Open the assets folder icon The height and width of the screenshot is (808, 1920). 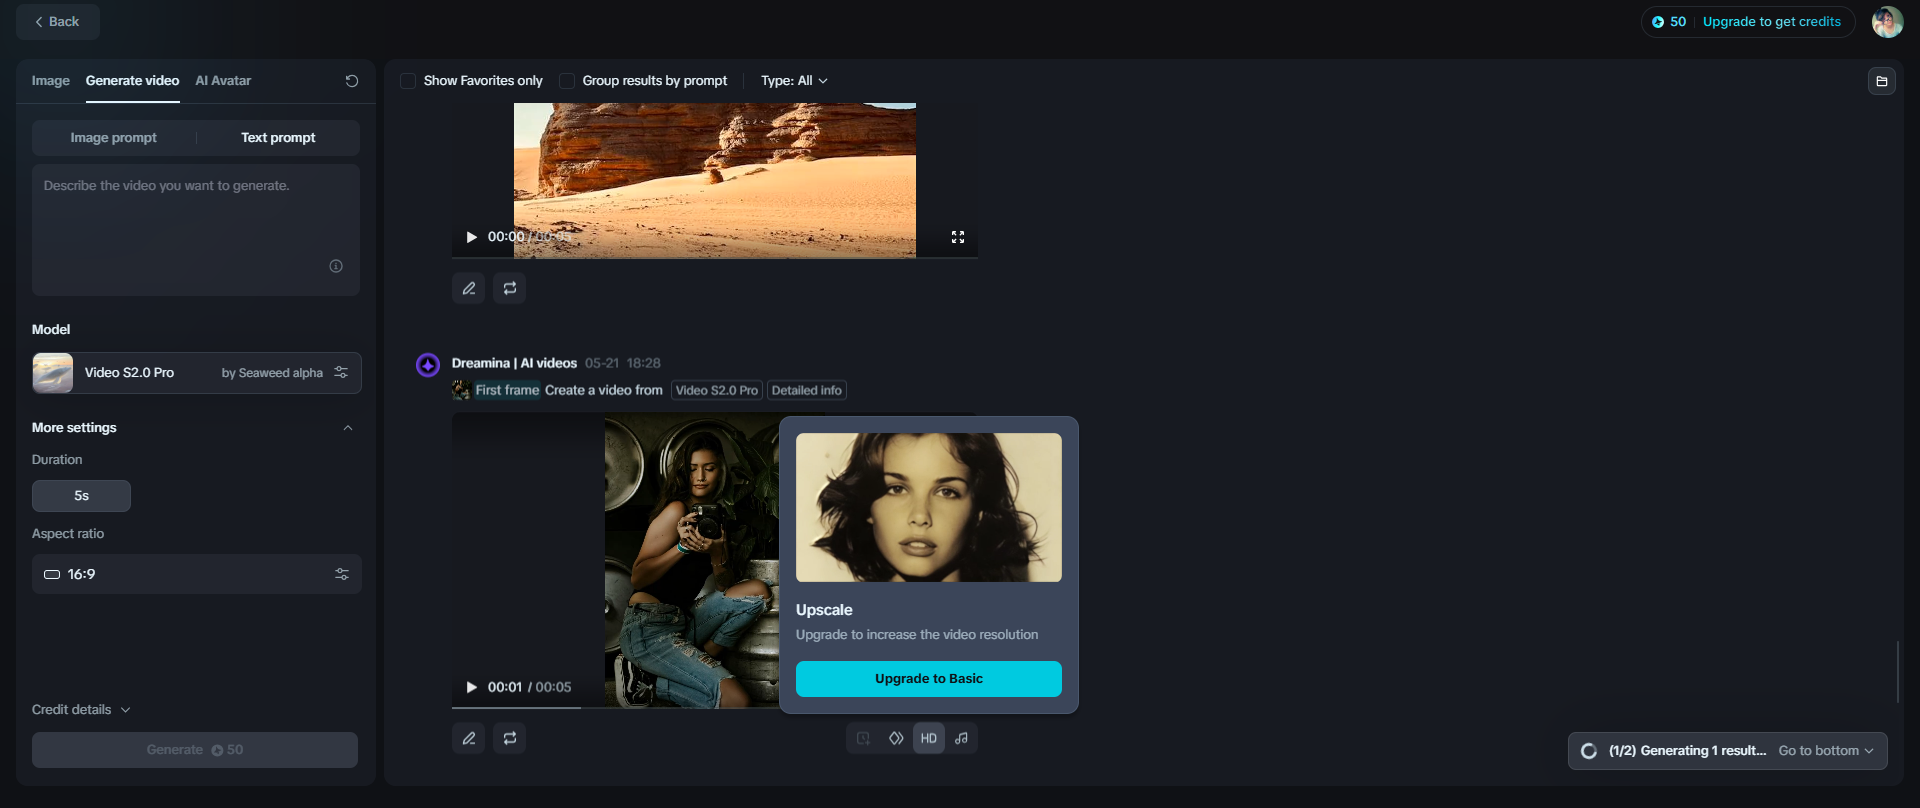(1882, 81)
